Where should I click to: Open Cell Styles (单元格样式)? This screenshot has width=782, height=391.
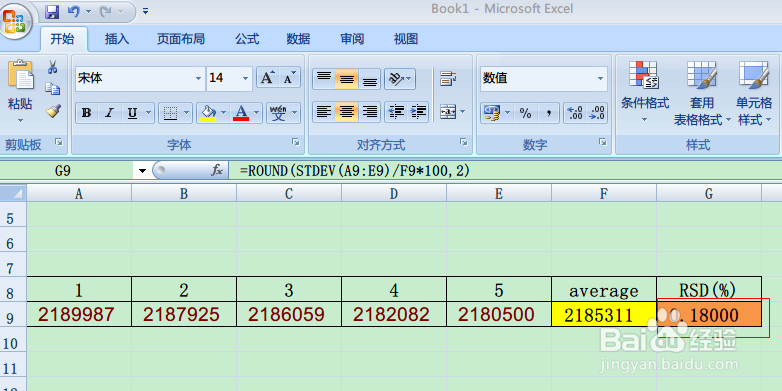(754, 92)
